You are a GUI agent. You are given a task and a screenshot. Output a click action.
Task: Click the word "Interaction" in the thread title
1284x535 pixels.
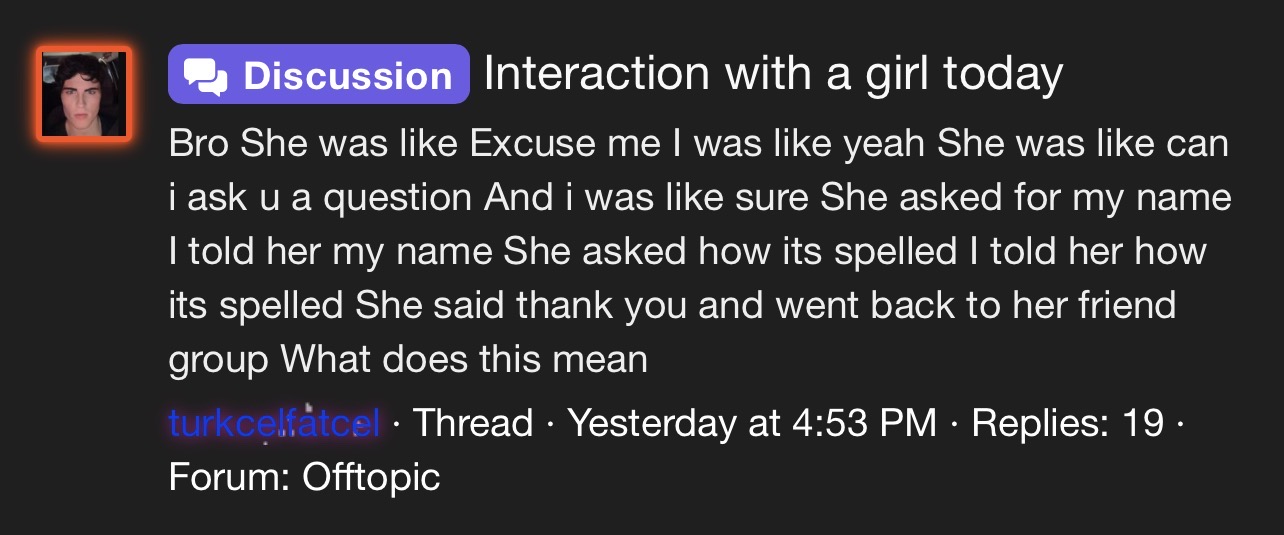point(596,74)
